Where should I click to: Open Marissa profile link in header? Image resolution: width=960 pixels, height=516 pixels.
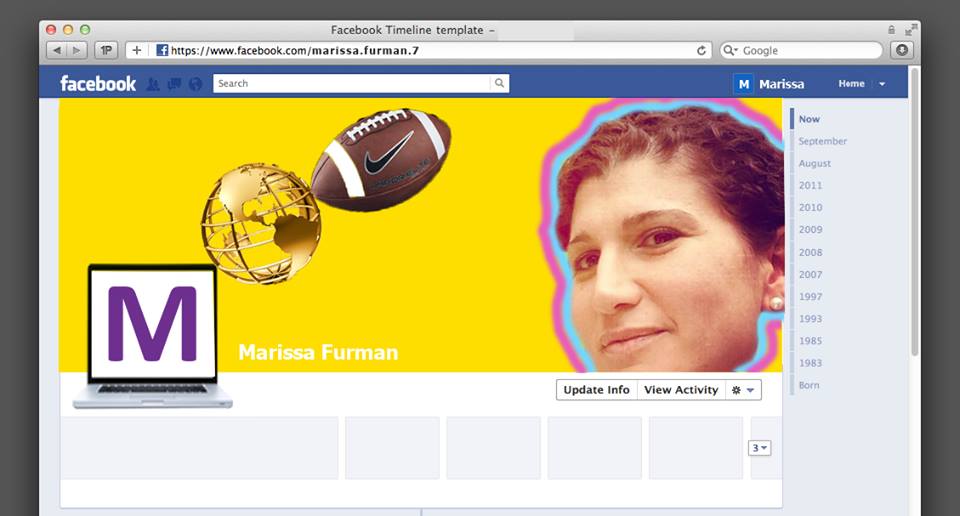coord(782,84)
